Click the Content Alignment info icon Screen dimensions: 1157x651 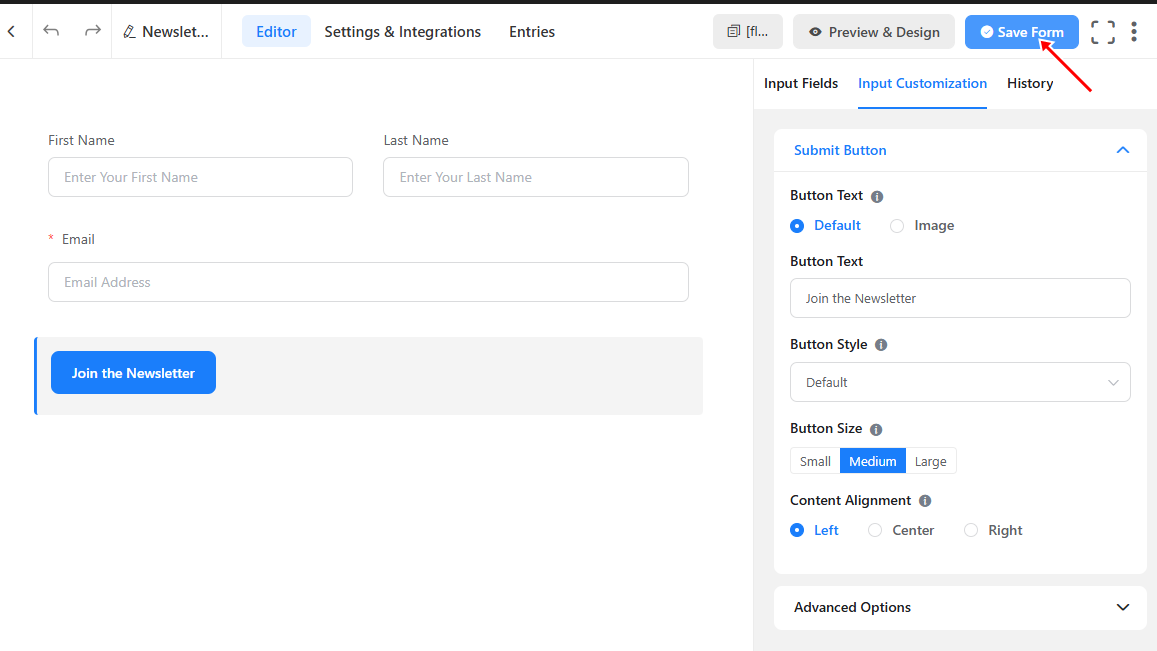click(925, 500)
